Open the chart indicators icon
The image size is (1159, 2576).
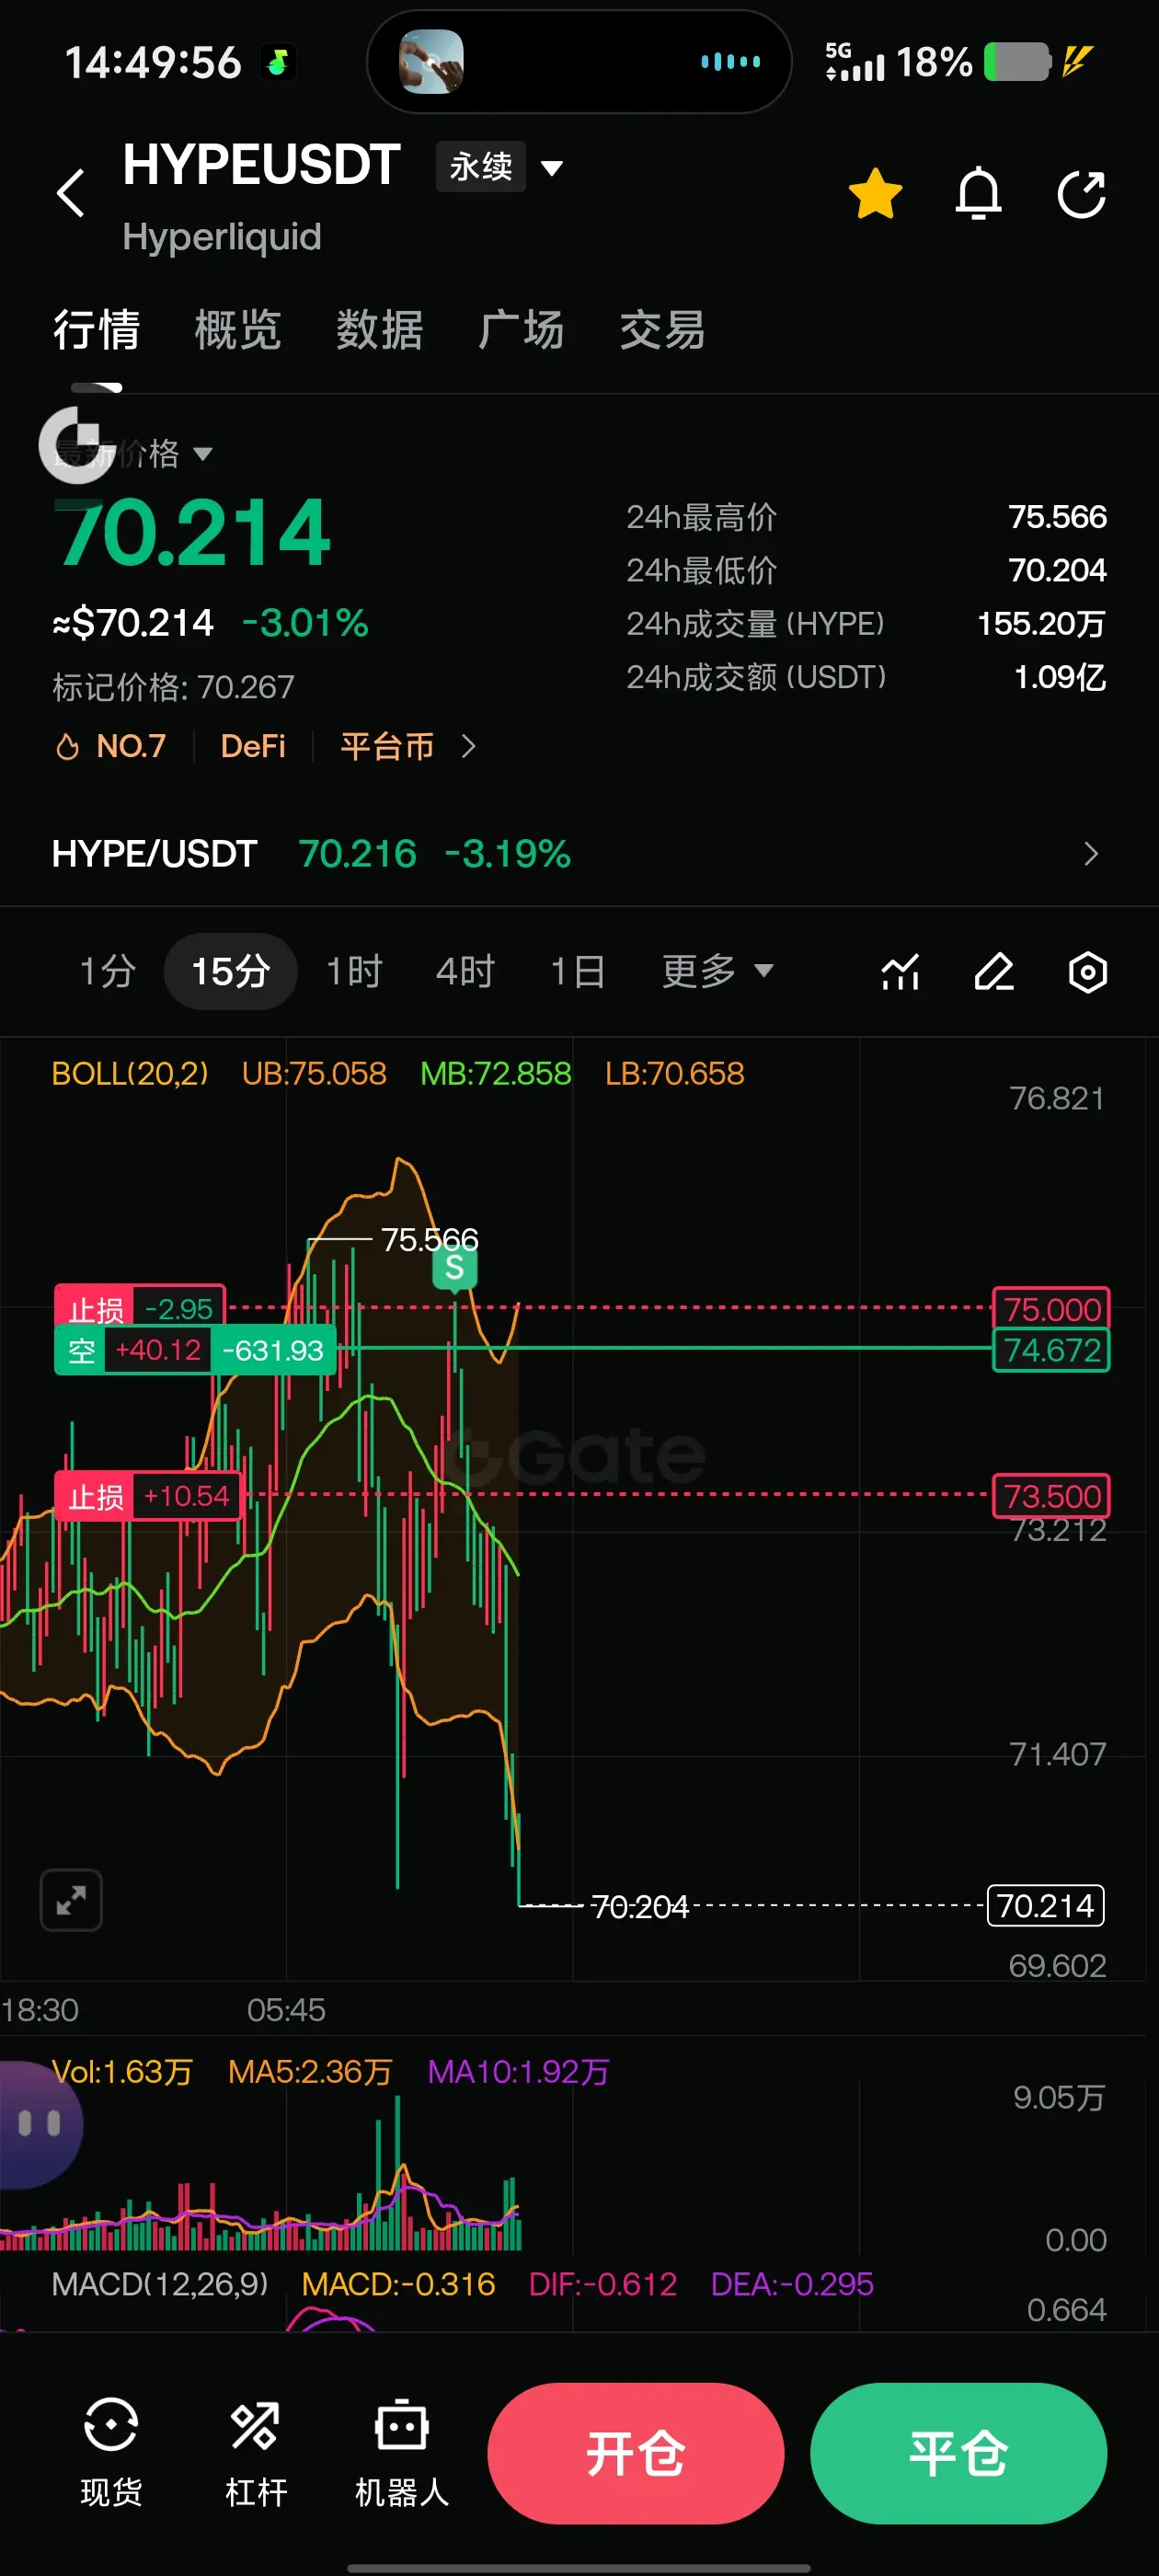pyautogui.click(x=900, y=972)
